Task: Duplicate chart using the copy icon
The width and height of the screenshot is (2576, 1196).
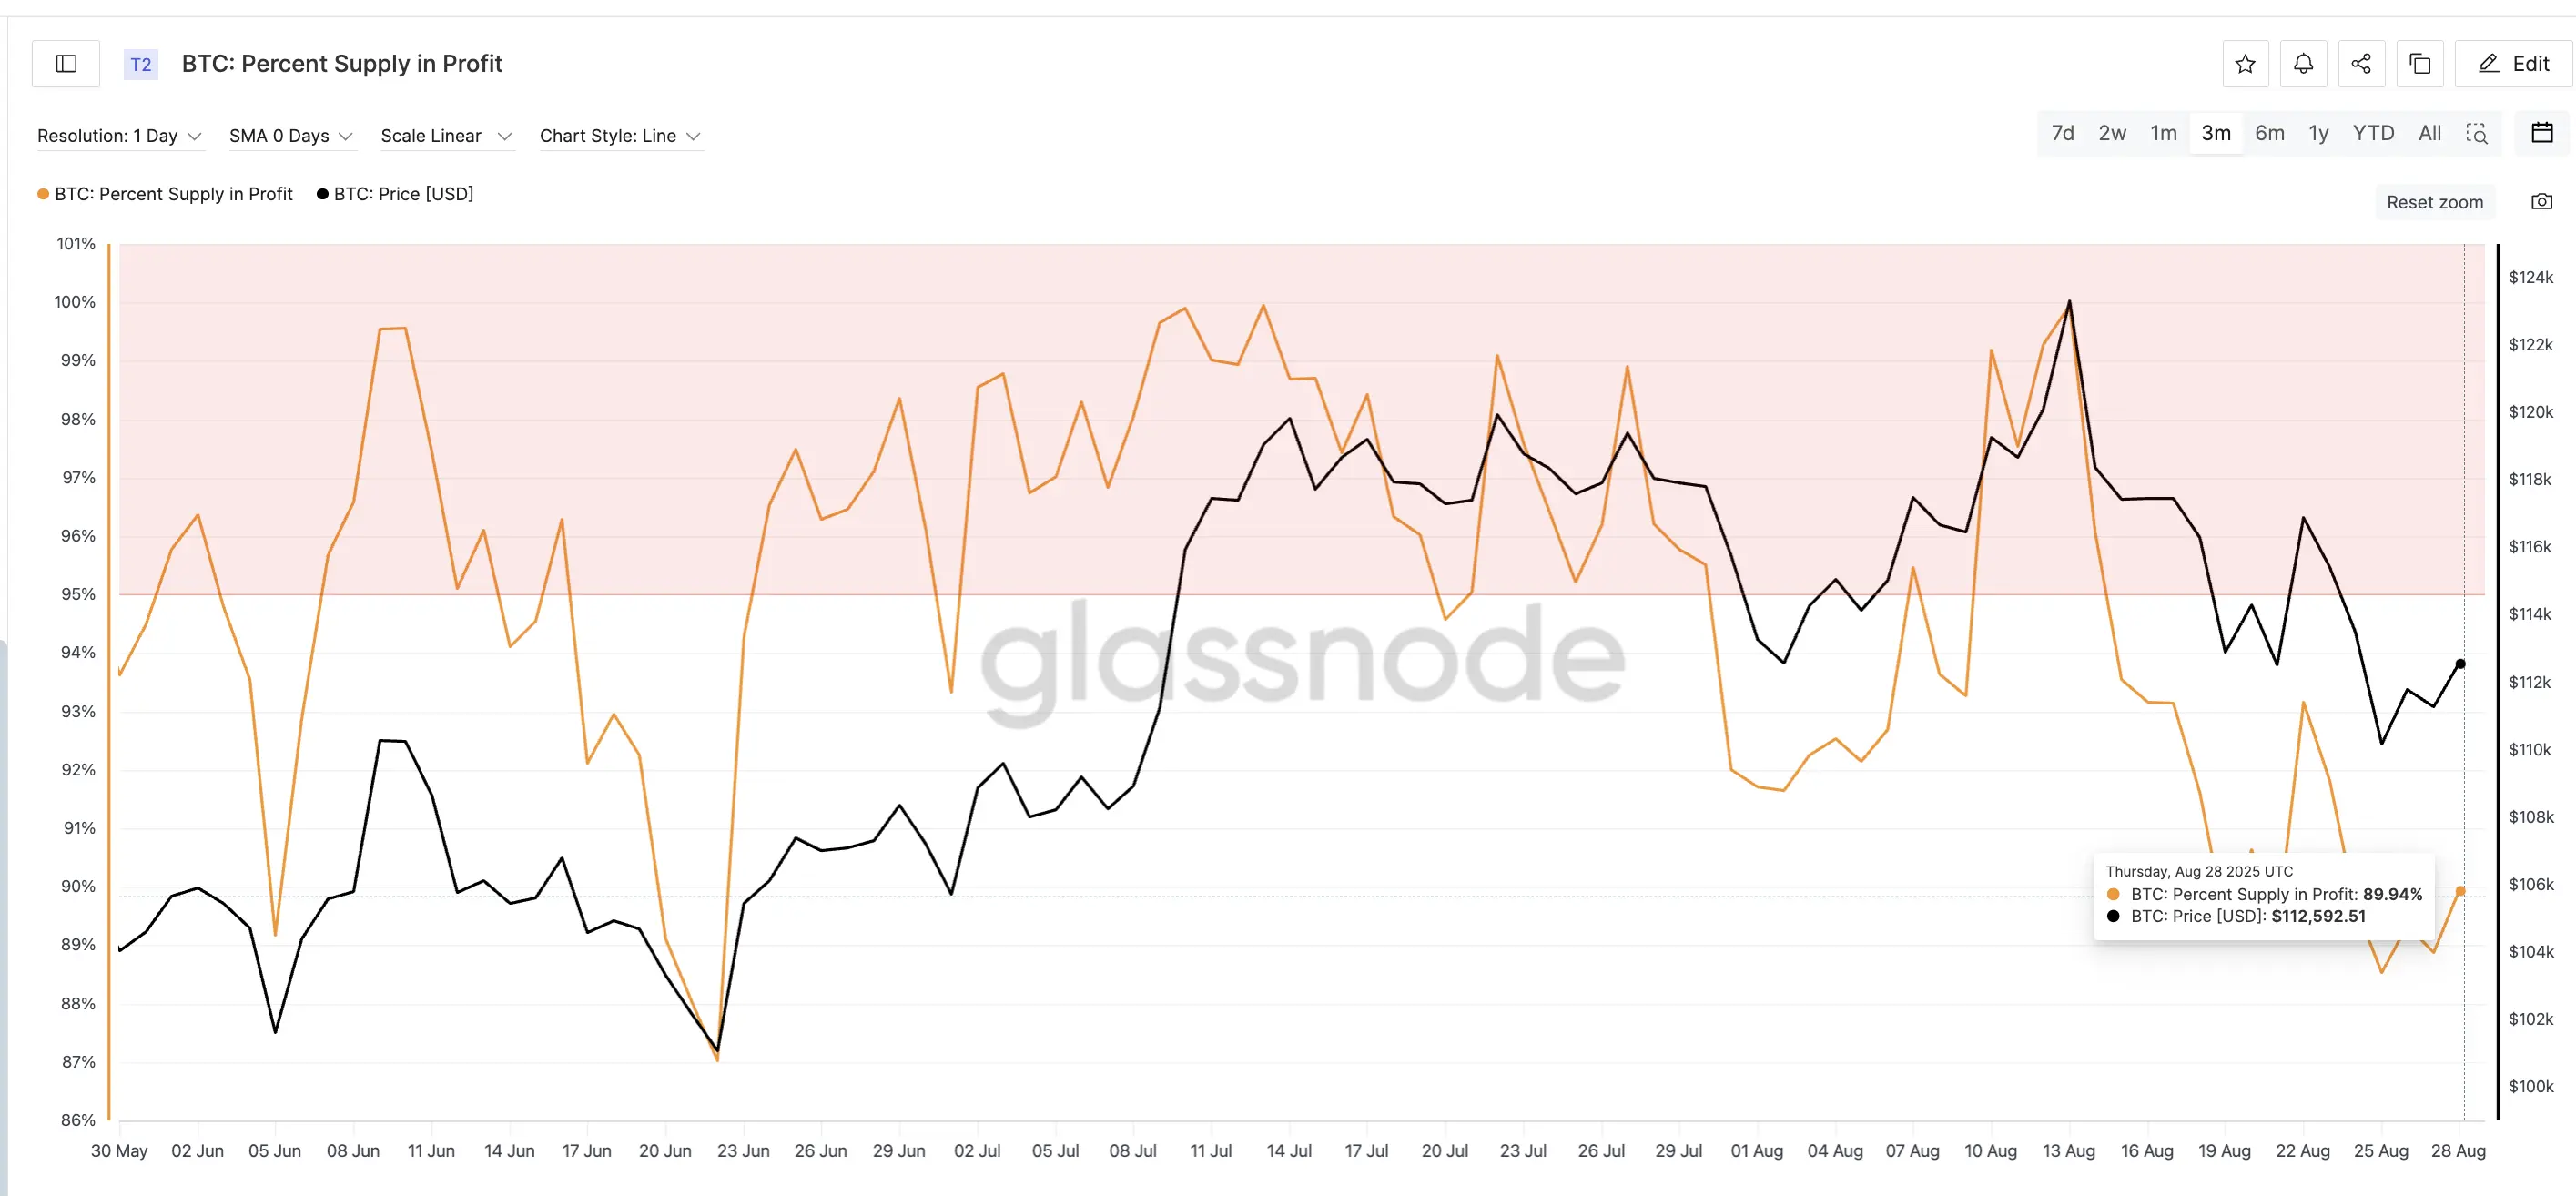Action: coord(2420,64)
